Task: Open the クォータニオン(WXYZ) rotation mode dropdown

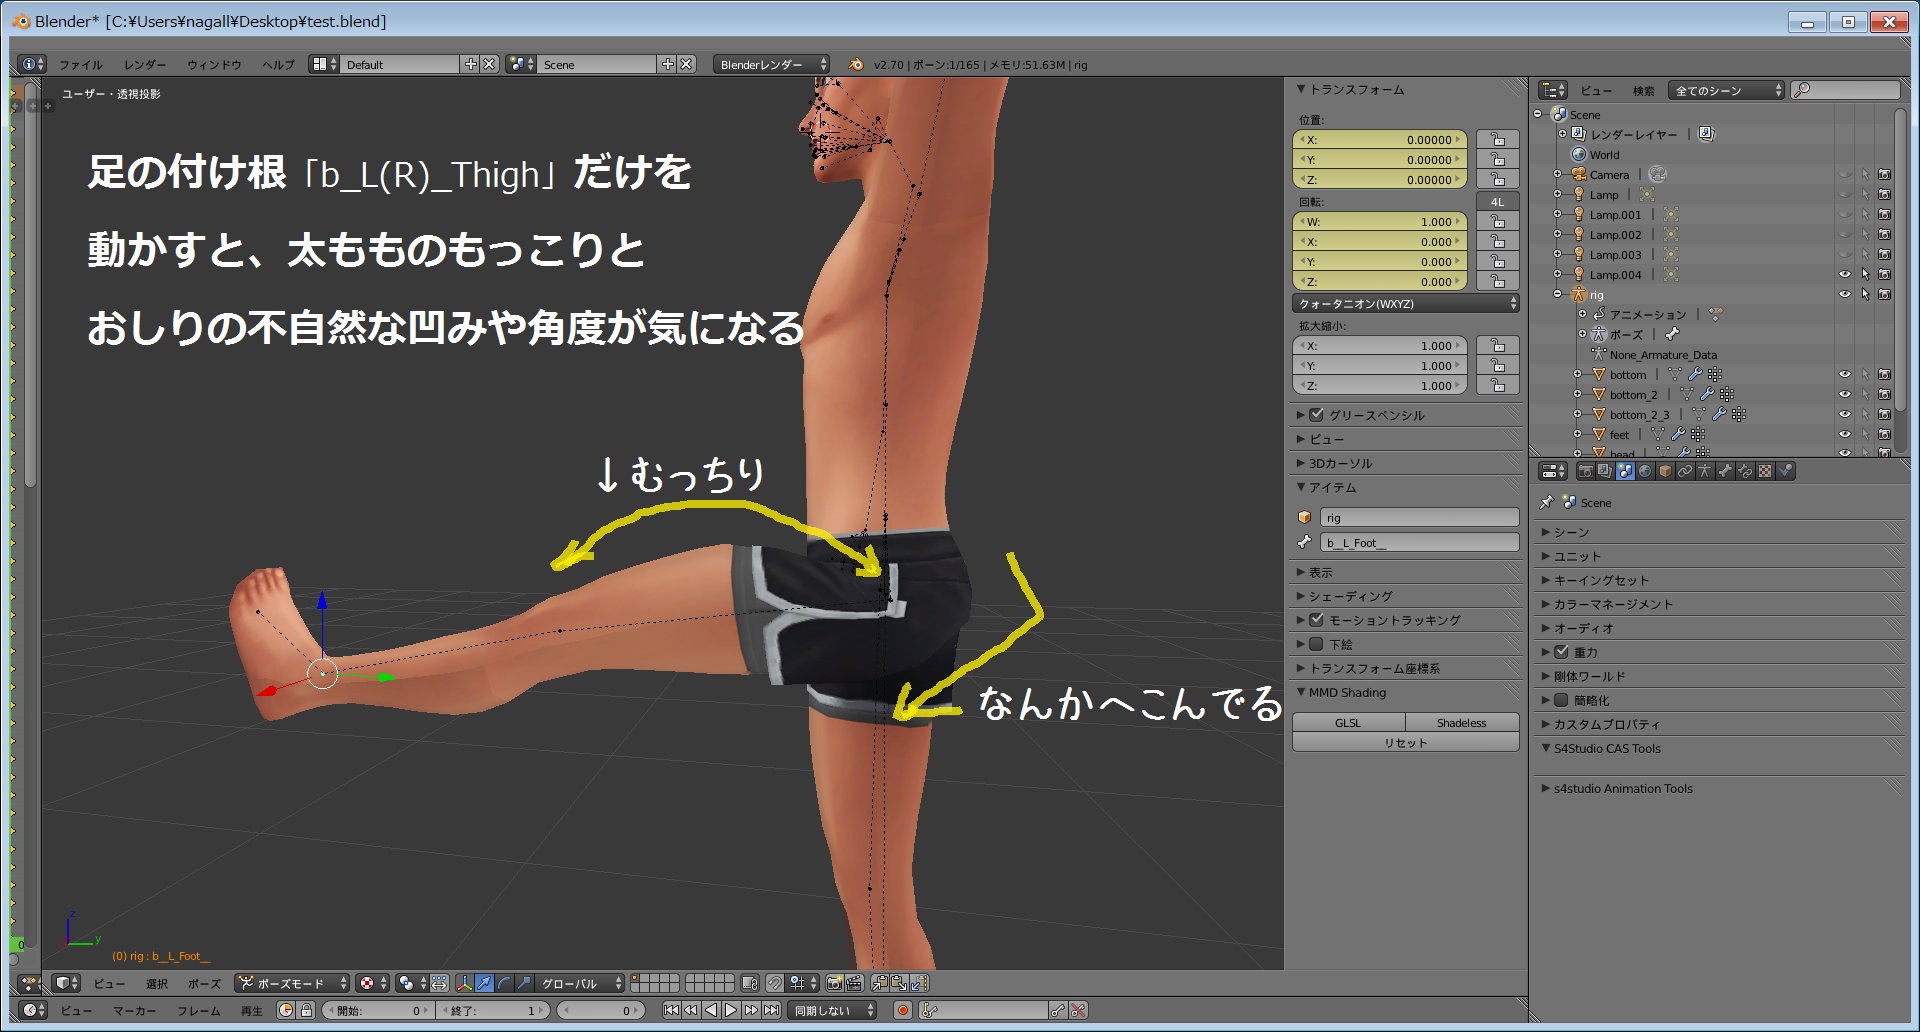Action: (1406, 303)
